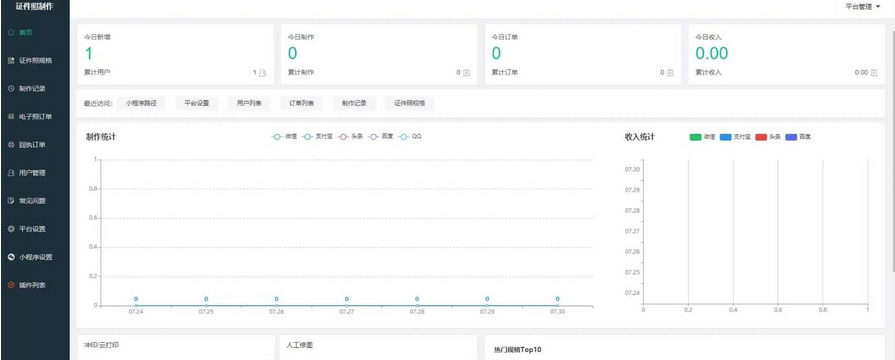Viewport: 895px width, 360px height.
Task: Click the 用户管理 person icon in sidebar
Action: tap(11, 173)
